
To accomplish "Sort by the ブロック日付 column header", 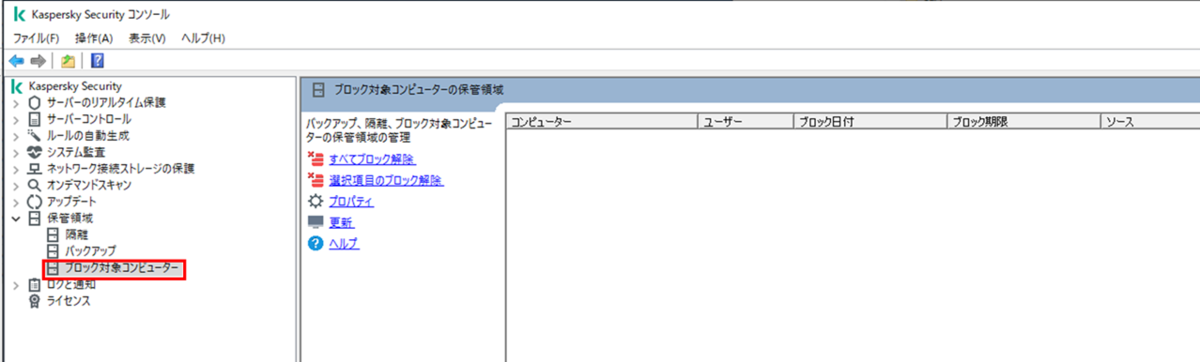I will (x=870, y=122).
